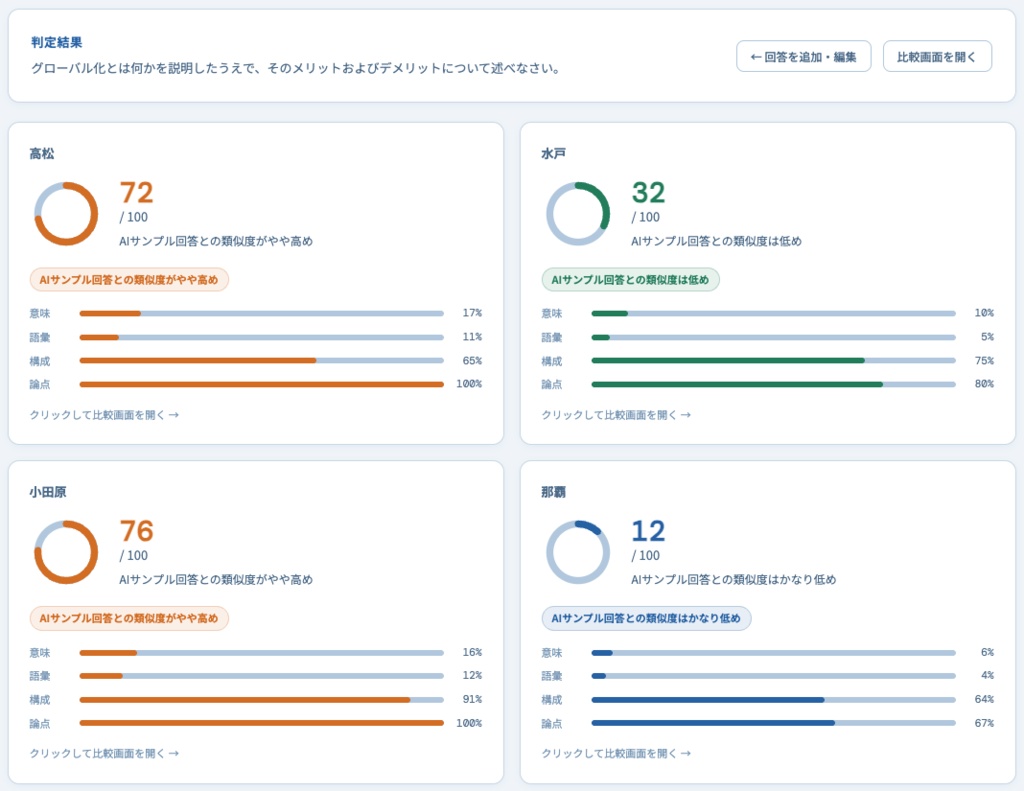Click the orange similarity badge in 高松 card
This screenshot has width=1024, height=791.
coord(129,280)
